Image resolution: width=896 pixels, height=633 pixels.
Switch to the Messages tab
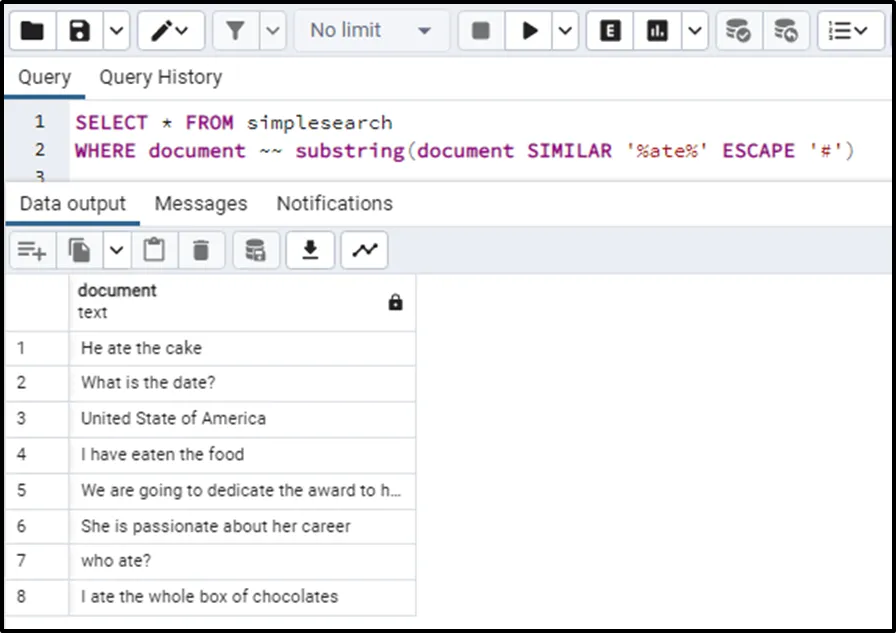[x=201, y=204]
